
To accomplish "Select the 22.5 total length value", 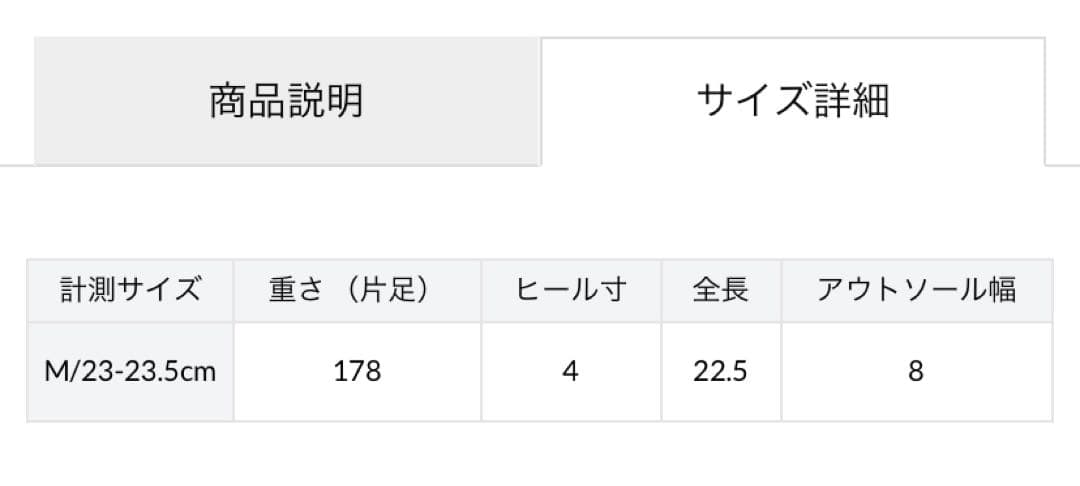I will (x=720, y=372).
